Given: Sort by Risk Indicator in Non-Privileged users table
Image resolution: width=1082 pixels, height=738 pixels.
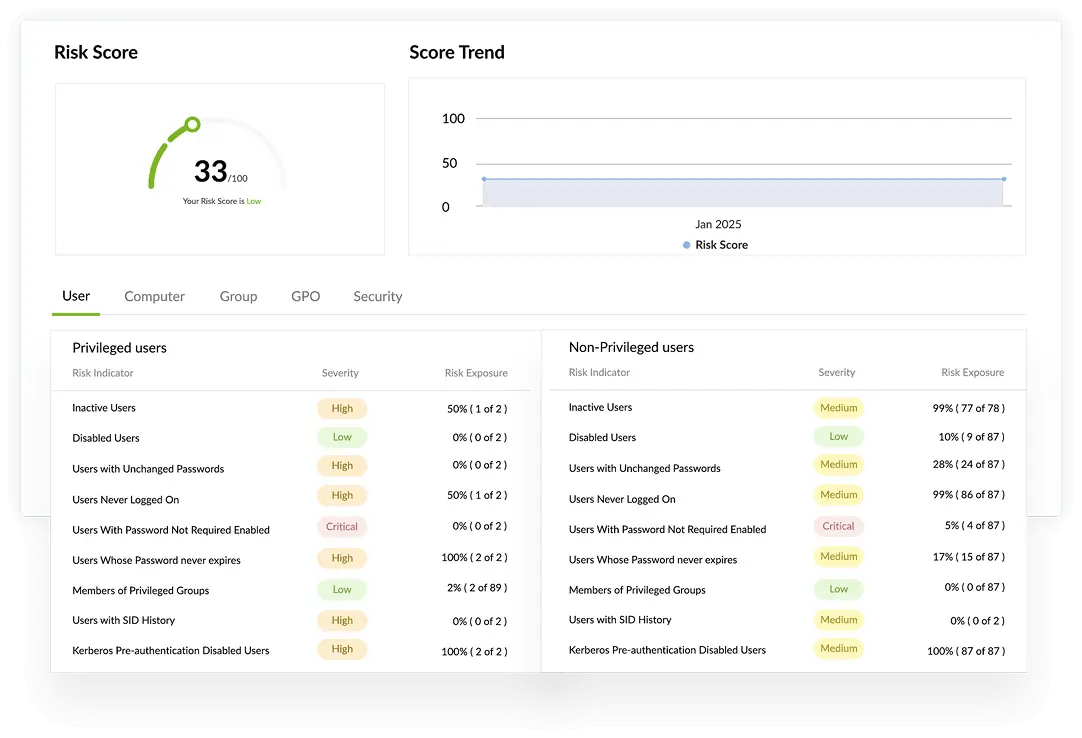Looking at the screenshot, I should click(599, 372).
